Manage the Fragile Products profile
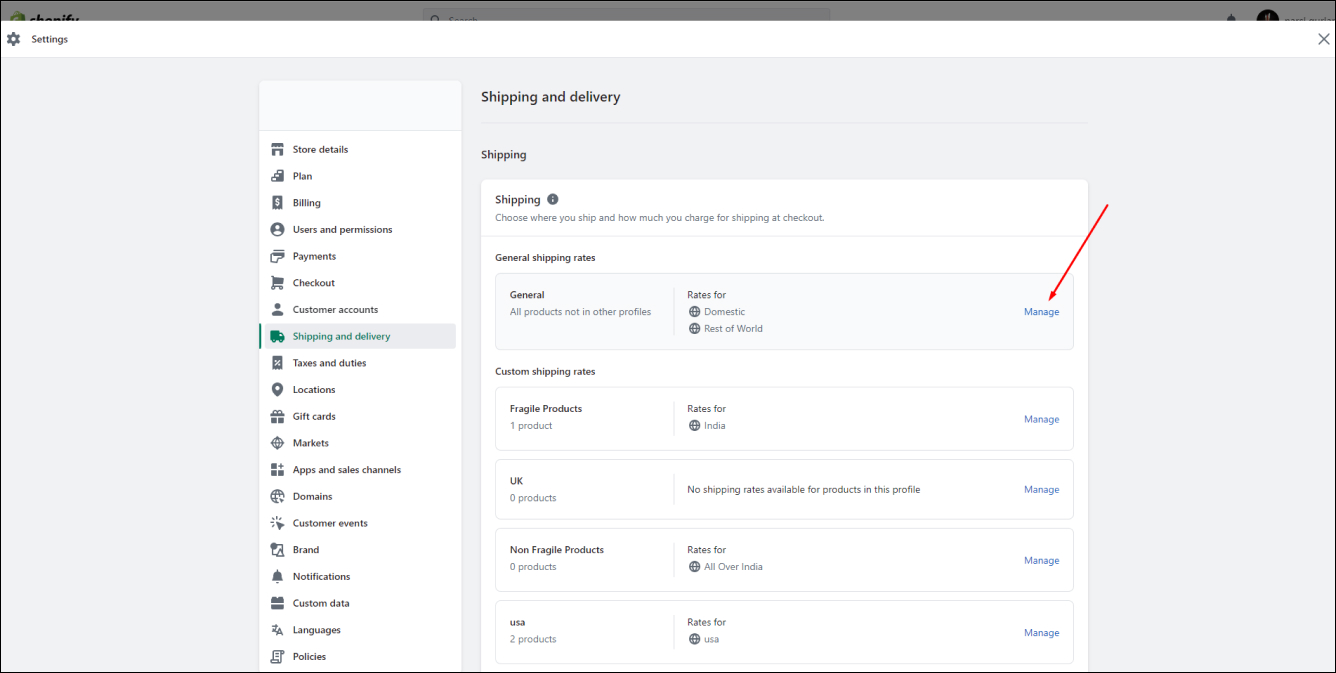 (x=1041, y=420)
